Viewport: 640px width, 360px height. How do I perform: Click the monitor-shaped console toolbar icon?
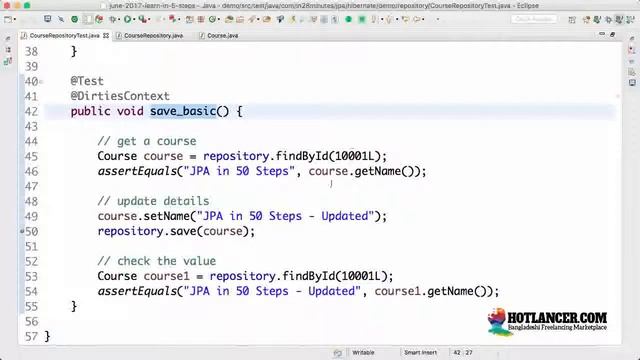(48, 19)
